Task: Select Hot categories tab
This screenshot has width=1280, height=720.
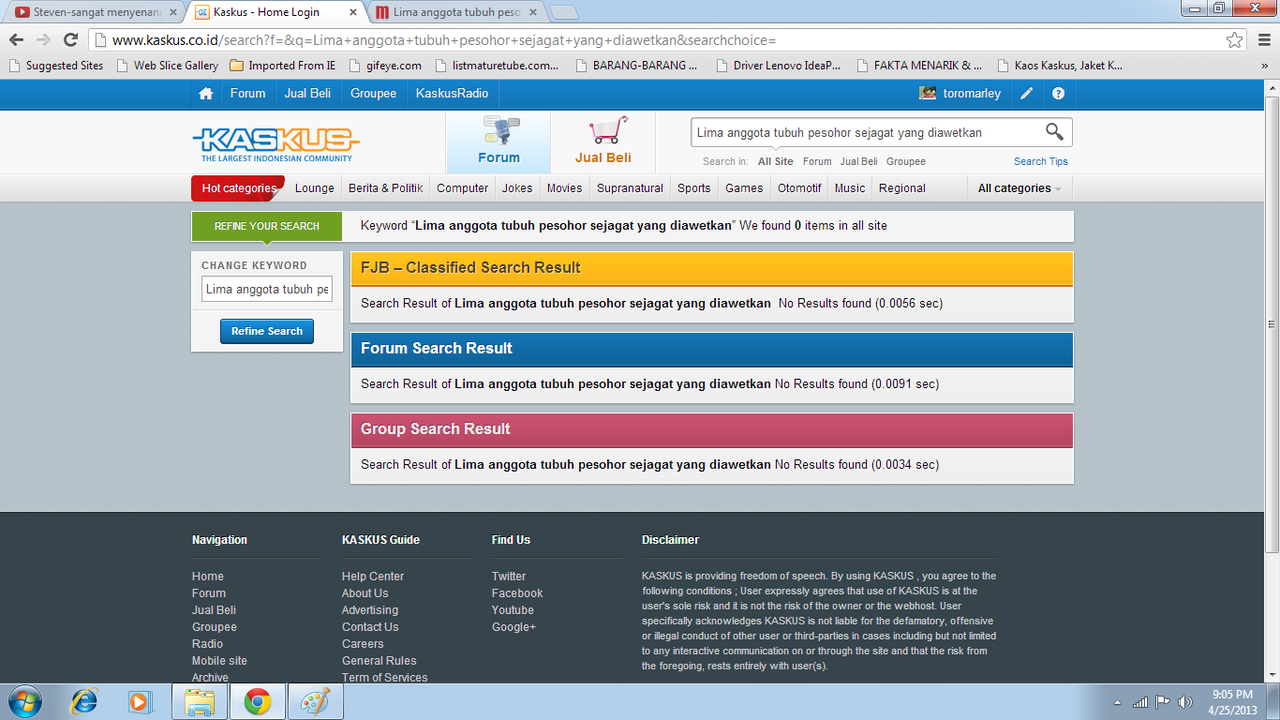Action: tap(238, 188)
